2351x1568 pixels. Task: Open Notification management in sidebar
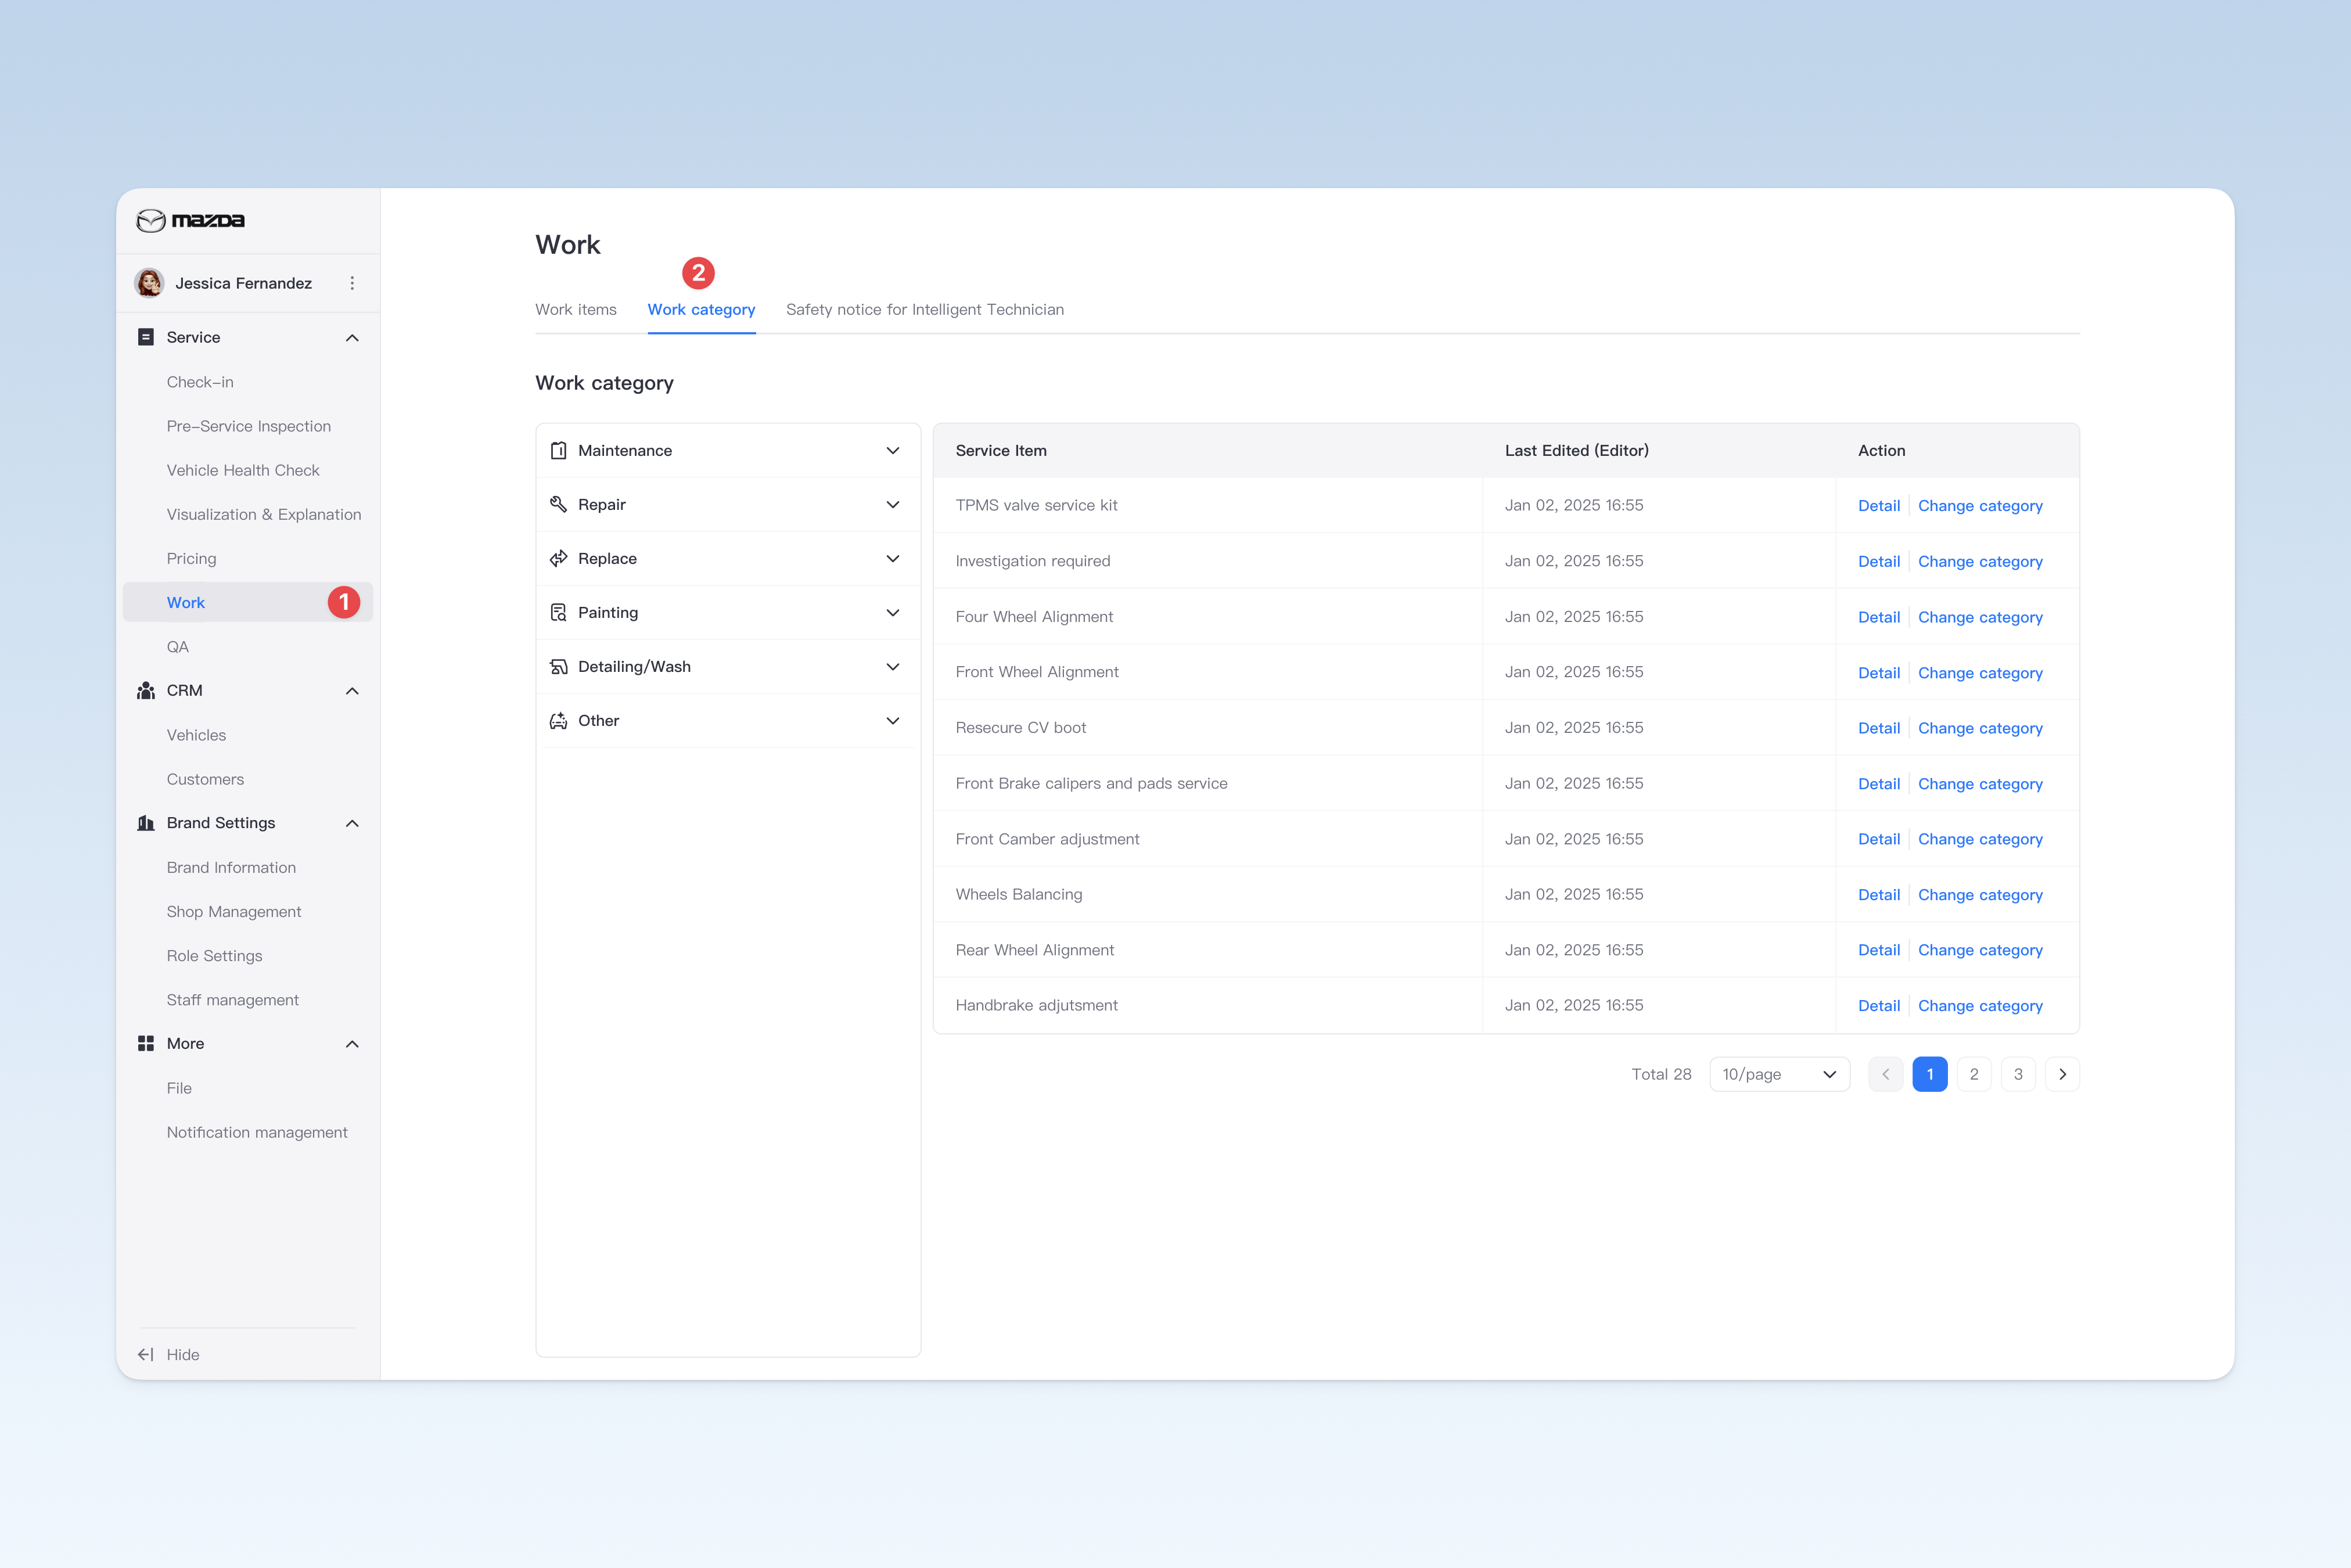point(257,1132)
